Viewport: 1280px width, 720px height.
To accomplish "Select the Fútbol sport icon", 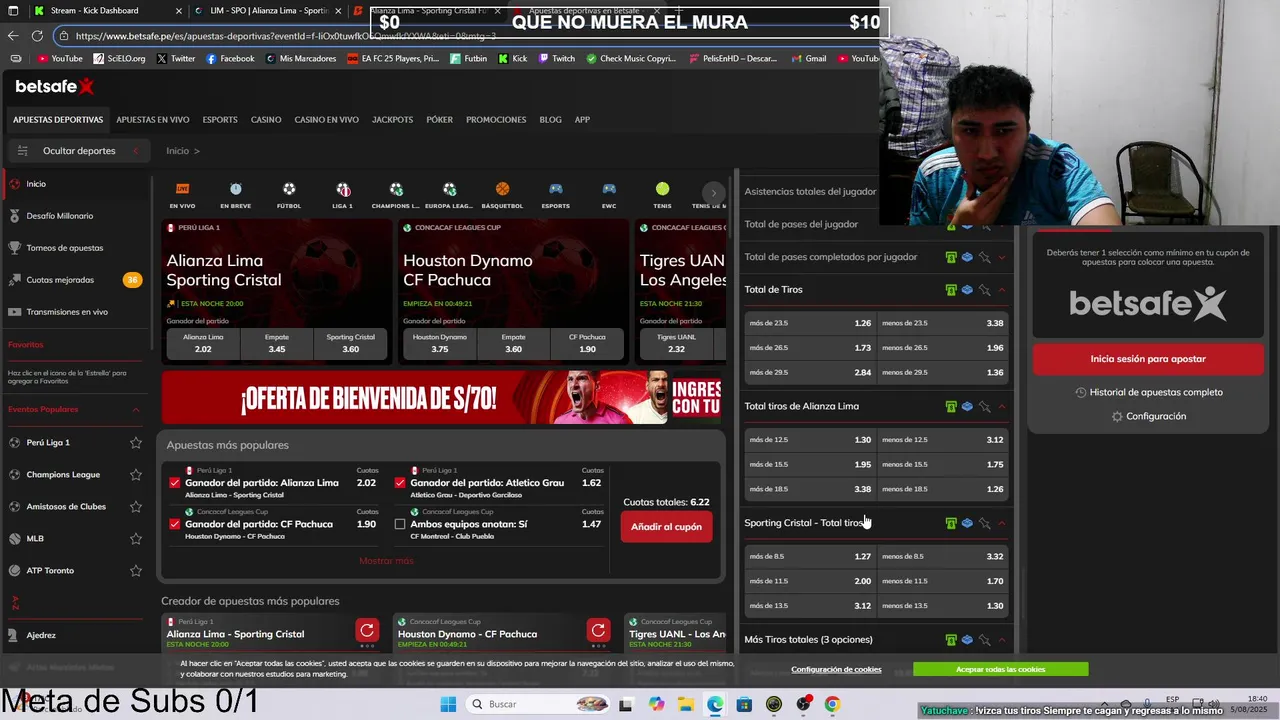I will [x=289, y=189].
